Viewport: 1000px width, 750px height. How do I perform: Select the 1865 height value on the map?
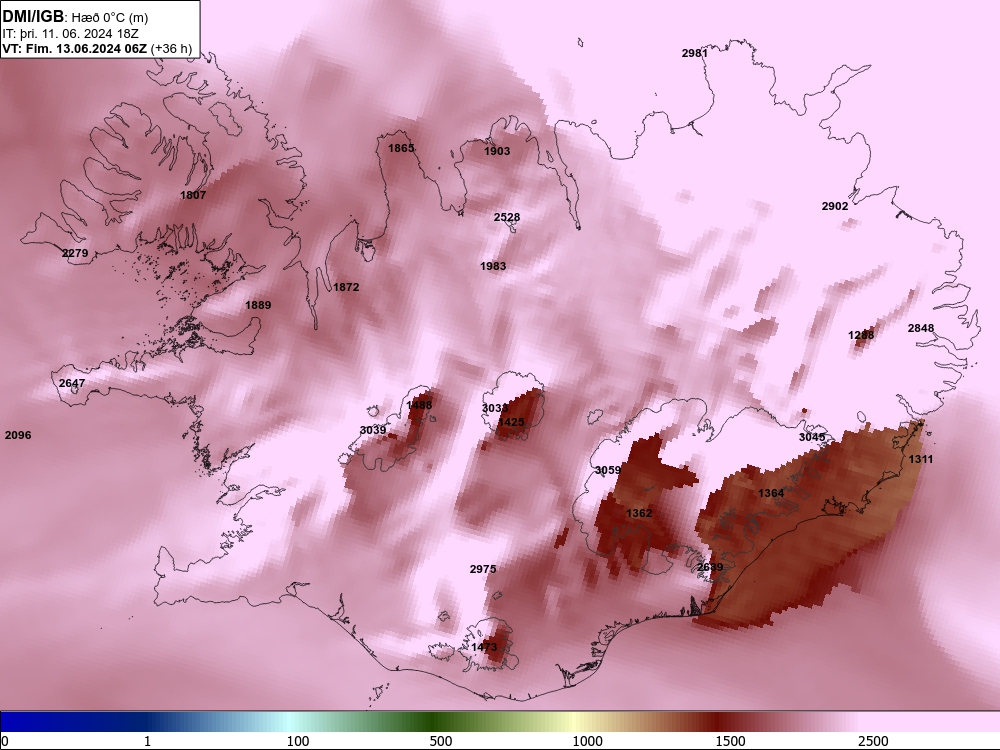pyautogui.click(x=401, y=148)
